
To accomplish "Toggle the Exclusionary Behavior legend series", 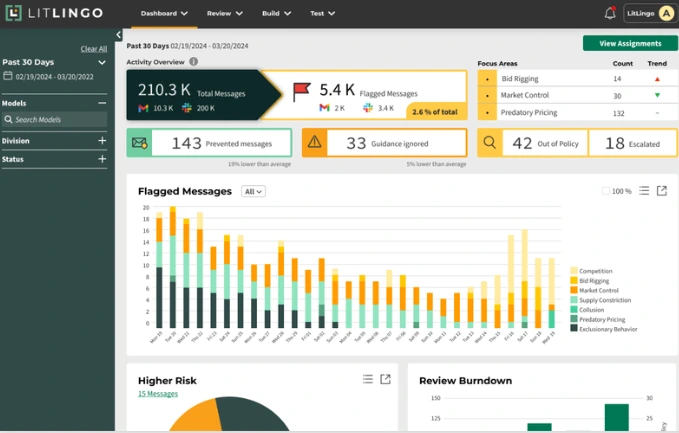I will (604, 329).
